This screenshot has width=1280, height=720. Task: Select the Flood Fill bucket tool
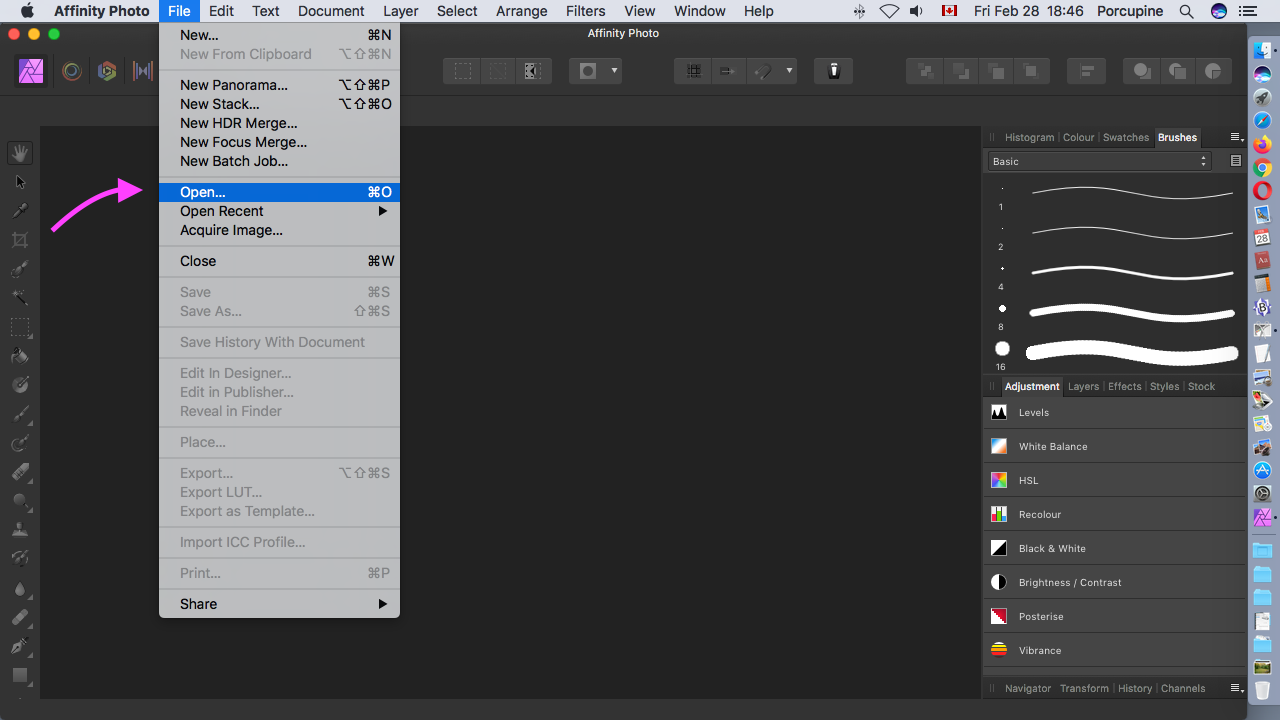(x=20, y=356)
